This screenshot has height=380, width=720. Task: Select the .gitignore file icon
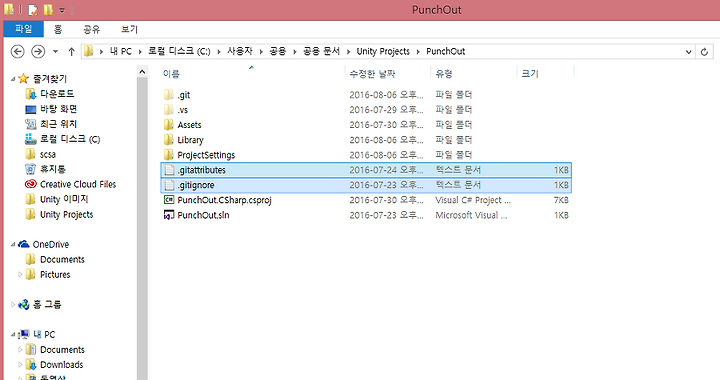[169, 185]
